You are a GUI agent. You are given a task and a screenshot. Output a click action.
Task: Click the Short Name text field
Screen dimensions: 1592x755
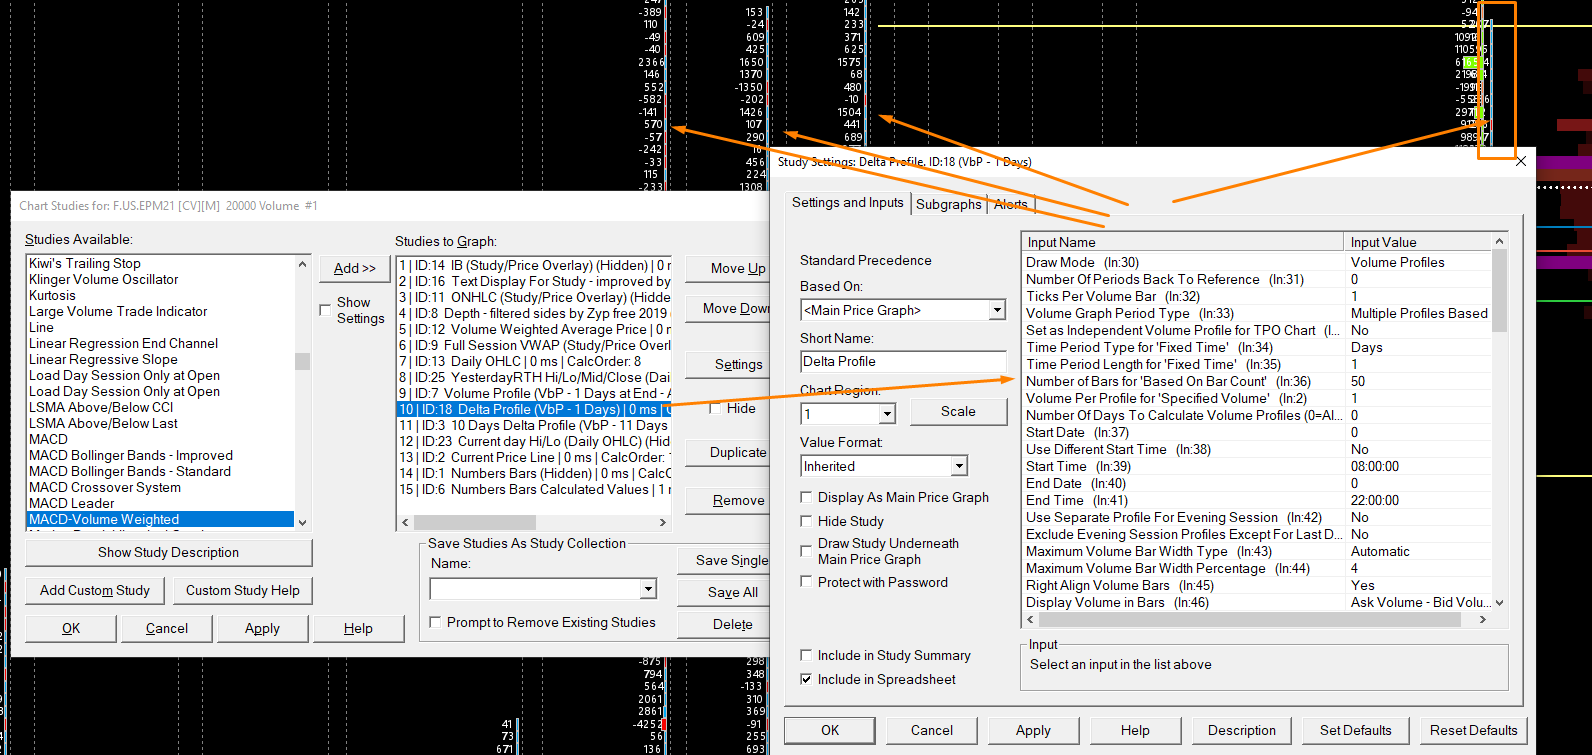coord(903,361)
